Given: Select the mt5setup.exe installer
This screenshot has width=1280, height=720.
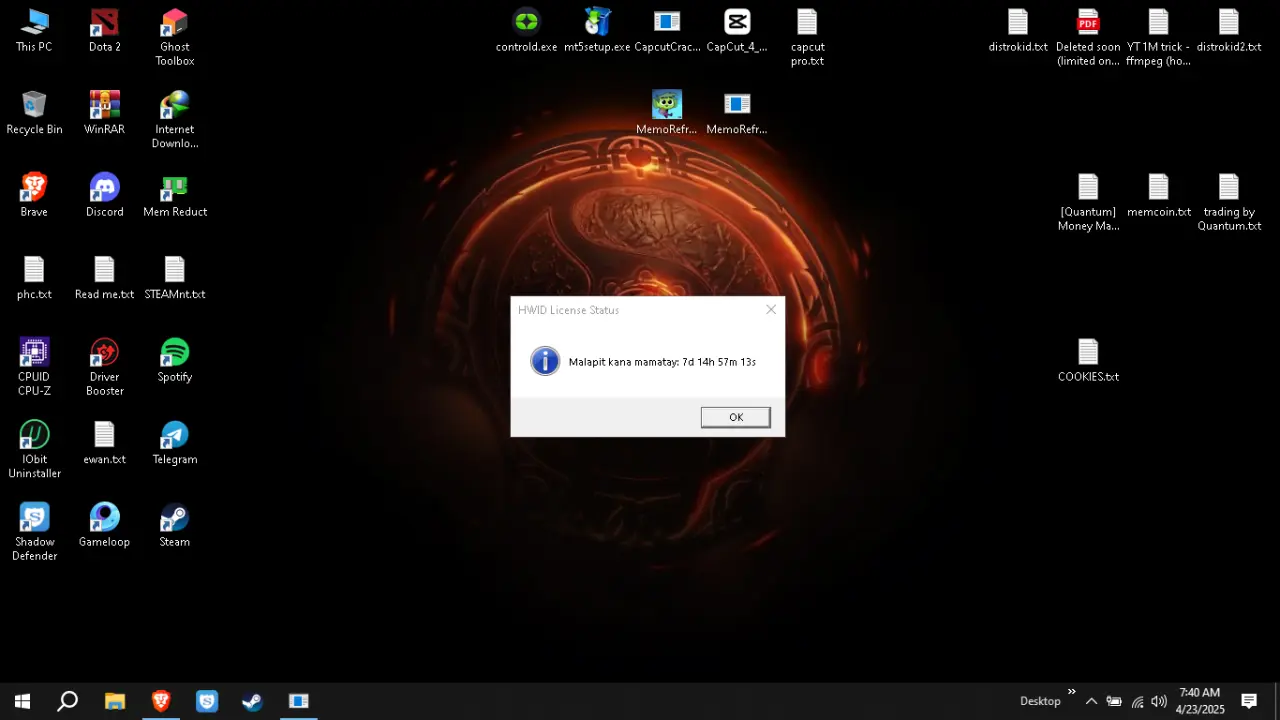Looking at the screenshot, I should [597, 31].
